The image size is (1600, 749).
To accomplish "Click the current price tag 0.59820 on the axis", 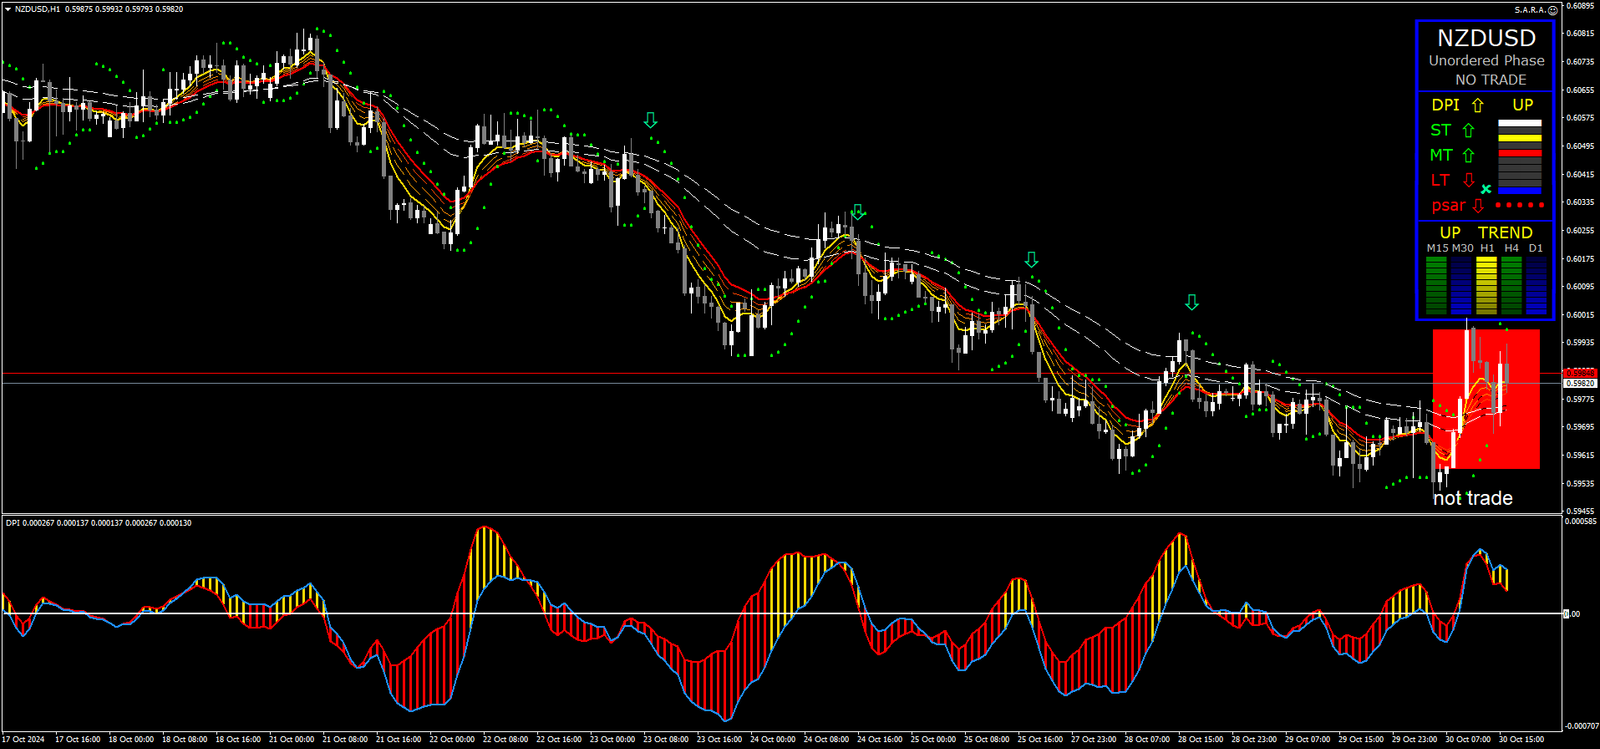I will click(1580, 383).
